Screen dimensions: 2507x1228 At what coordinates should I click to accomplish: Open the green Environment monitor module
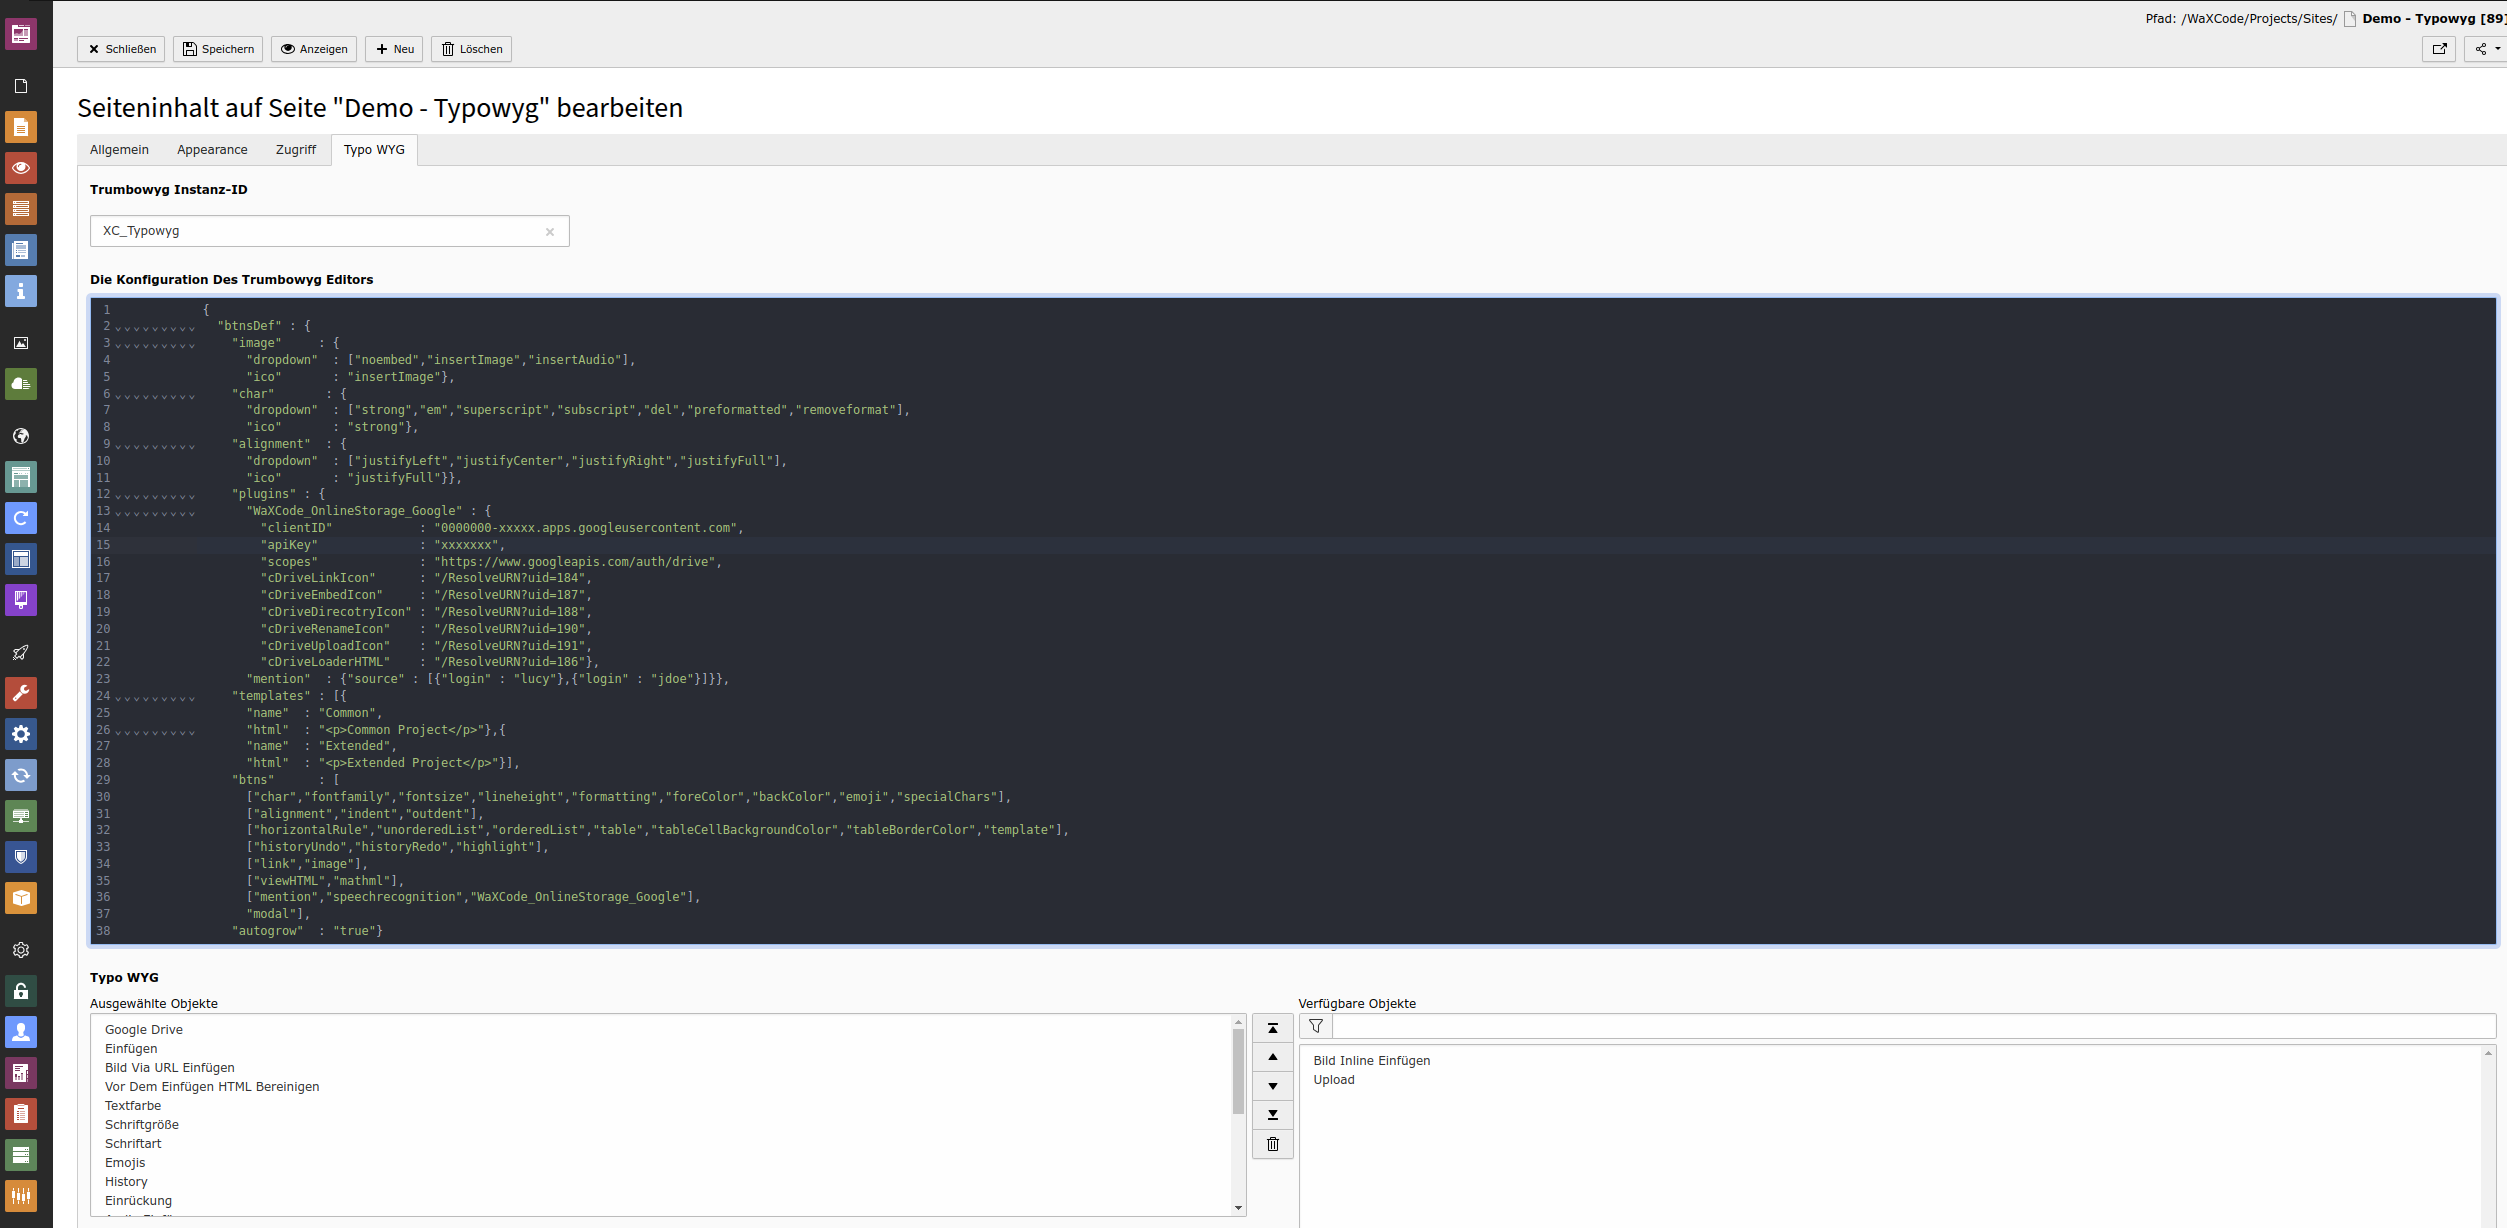tap(21, 816)
